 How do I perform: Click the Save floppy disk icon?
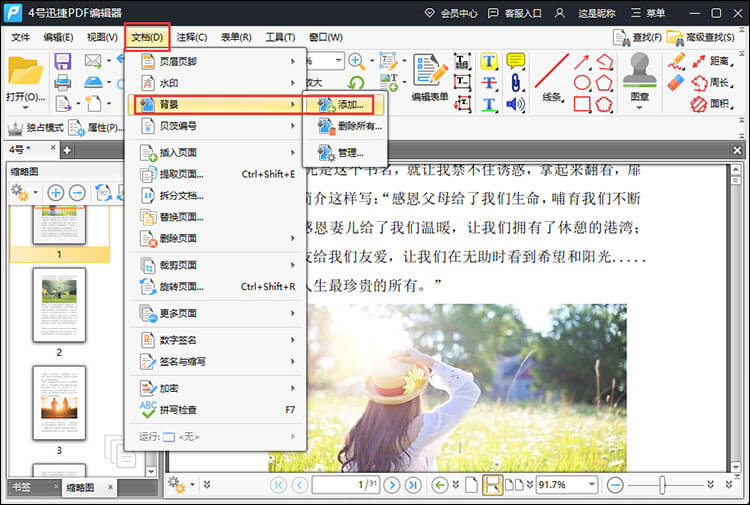[x=62, y=61]
